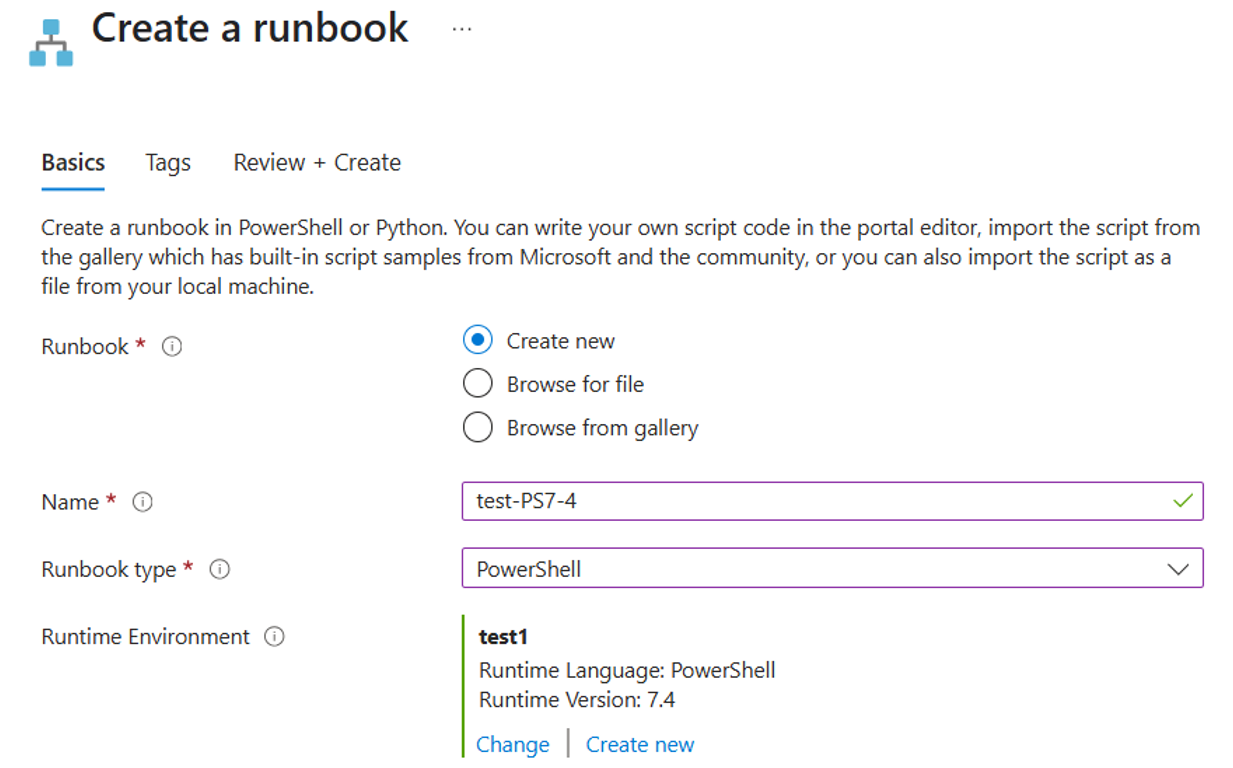This screenshot has width=1233, height=768.
Task: Switch to the Tags tab
Action: (167, 162)
